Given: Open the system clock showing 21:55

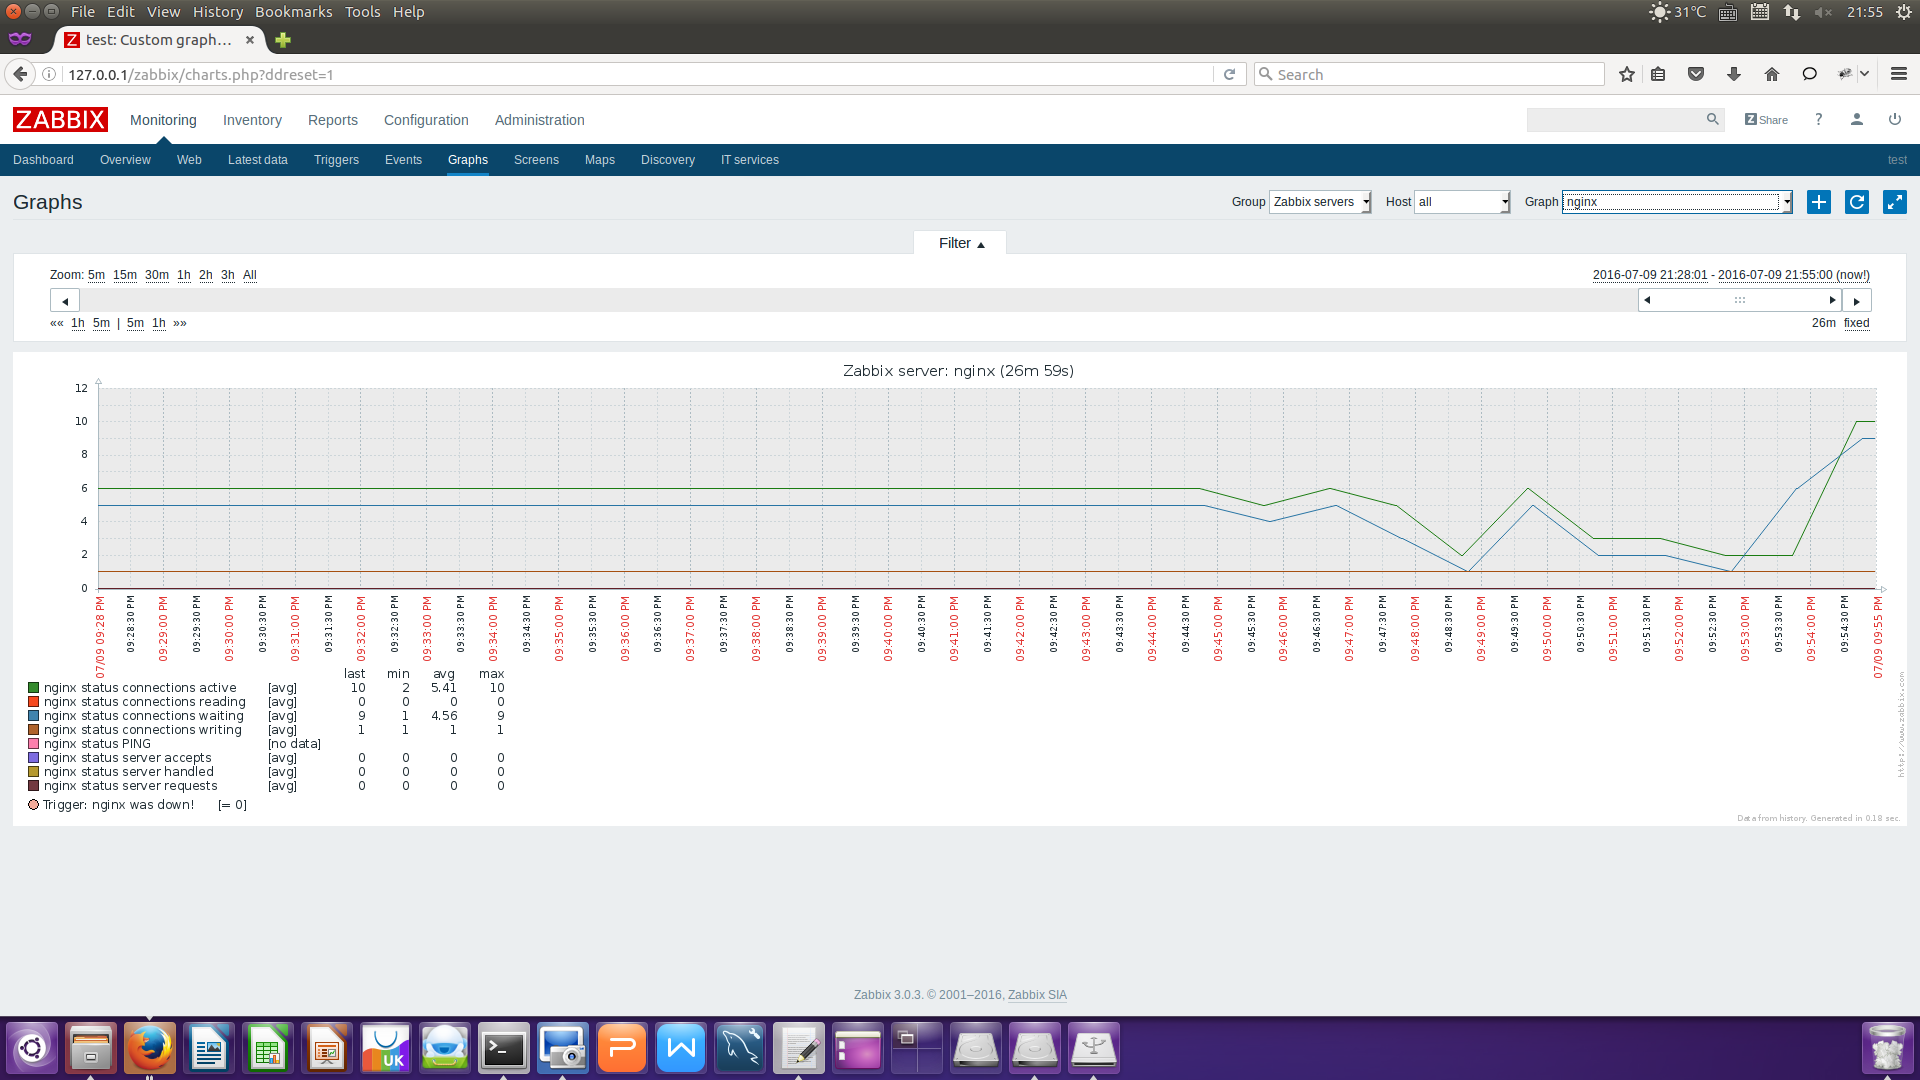Looking at the screenshot, I should click(1865, 12).
